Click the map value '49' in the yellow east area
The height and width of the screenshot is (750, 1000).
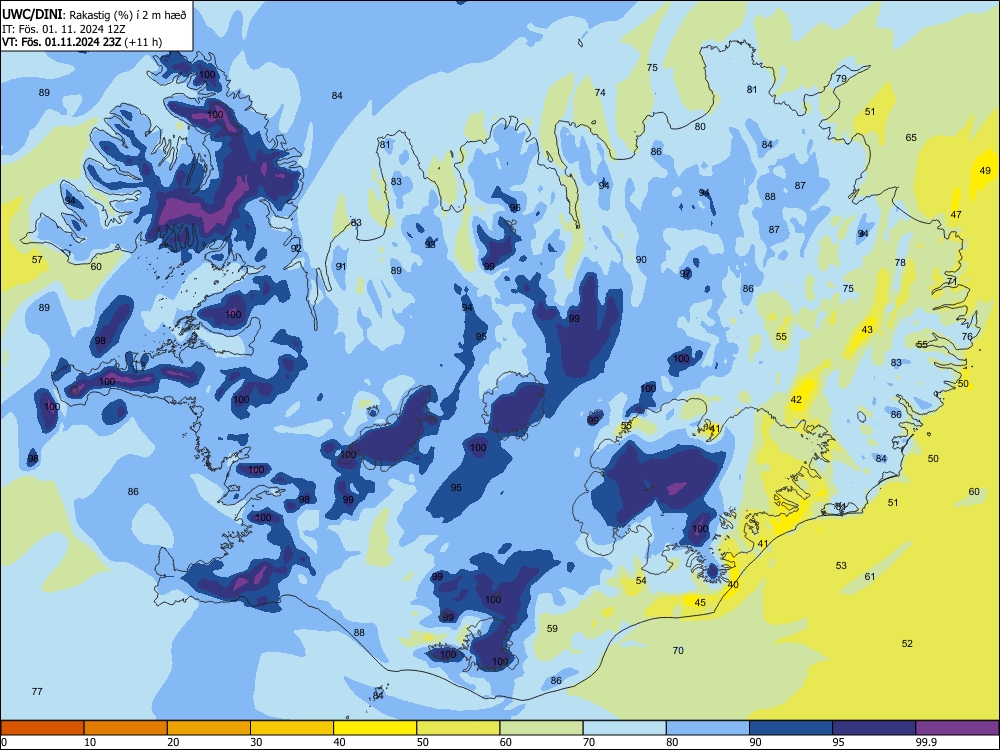(985, 170)
